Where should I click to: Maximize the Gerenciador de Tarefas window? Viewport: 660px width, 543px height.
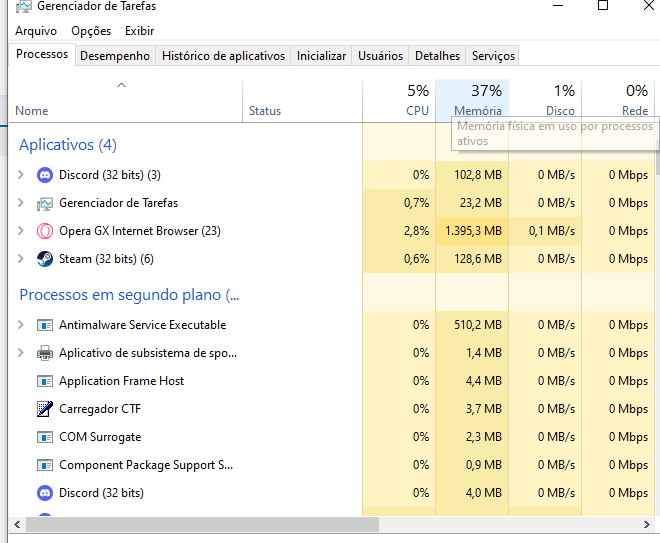point(603,5)
